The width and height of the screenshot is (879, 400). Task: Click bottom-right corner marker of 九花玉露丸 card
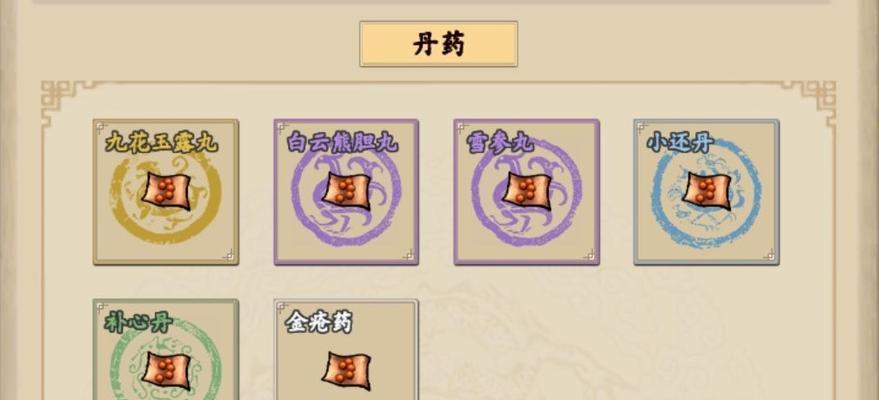click(228, 255)
